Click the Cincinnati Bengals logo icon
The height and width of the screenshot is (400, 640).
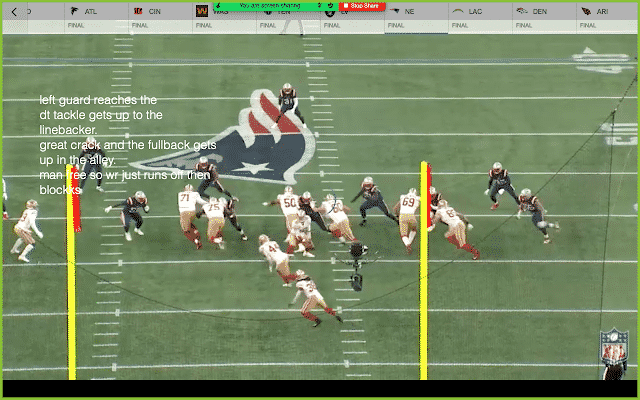(137, 11)
